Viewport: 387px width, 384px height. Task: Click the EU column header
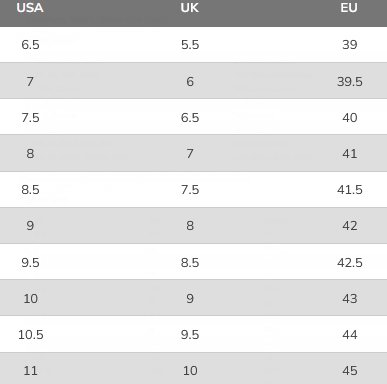coord(349,8)
